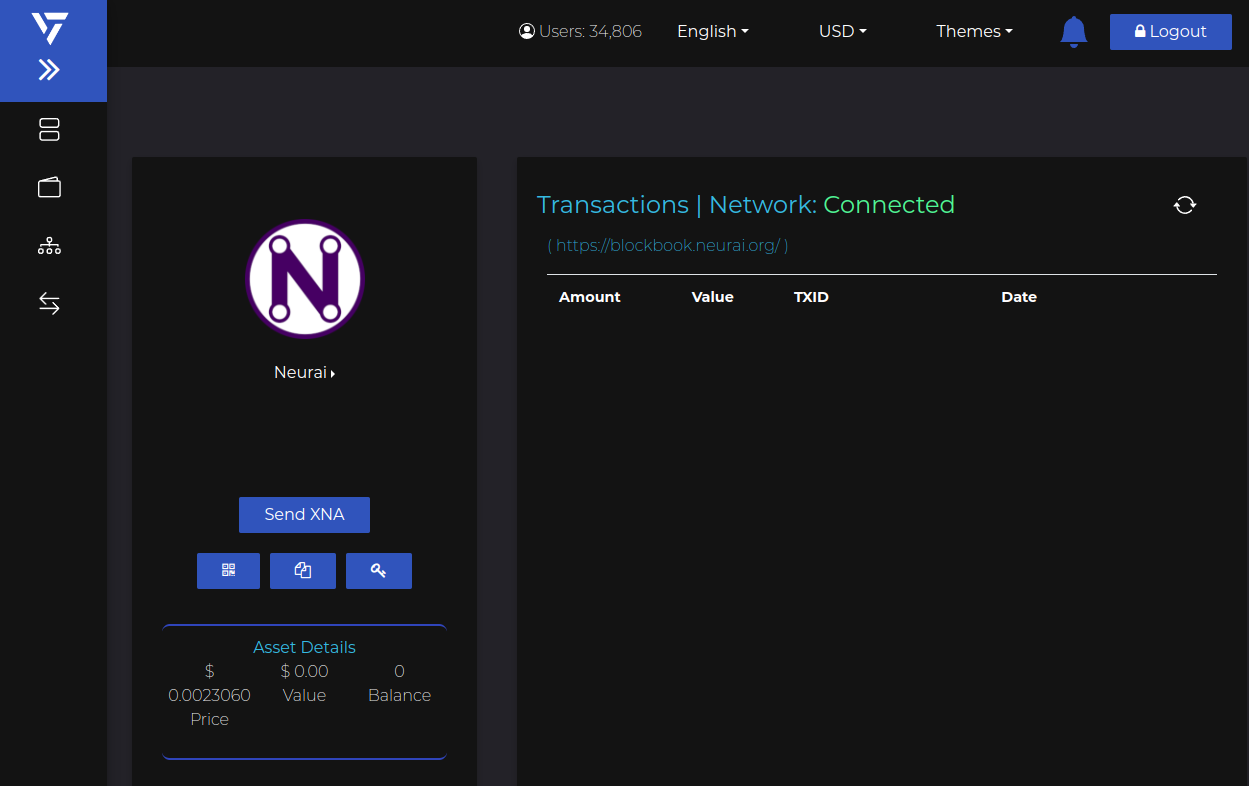
Task: Open the Themes dropdown menu
Action: tap(973, 31)
